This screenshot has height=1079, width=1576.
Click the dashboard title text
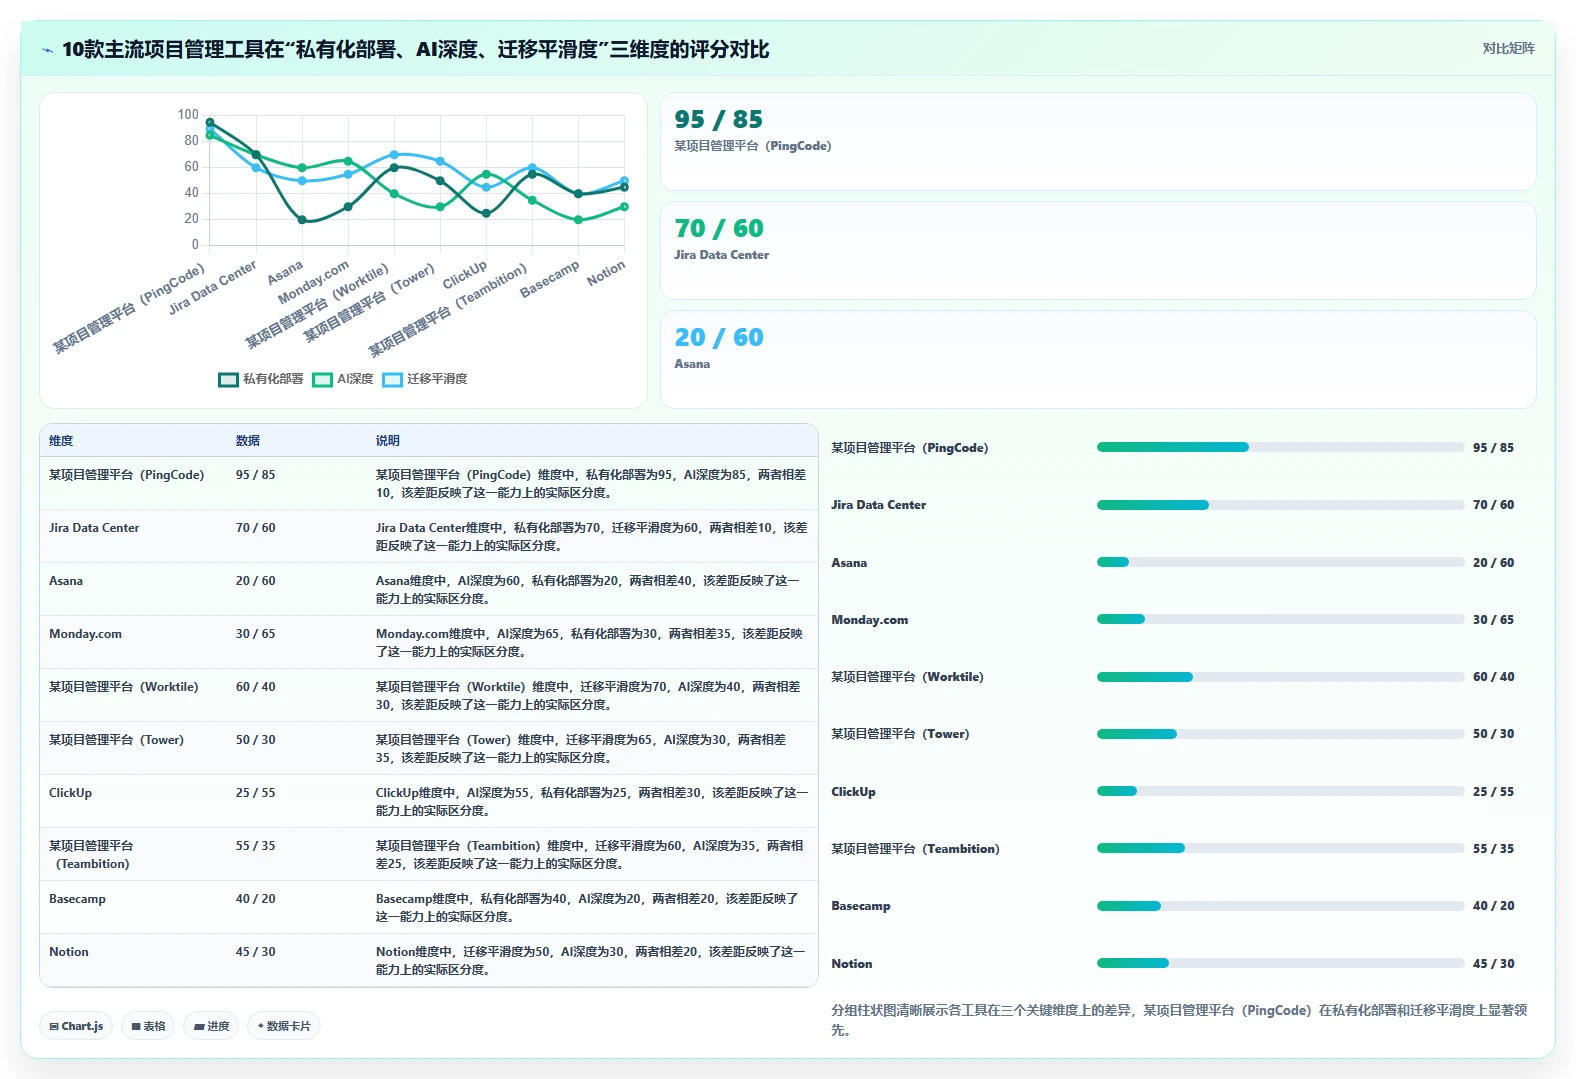point(415,49)
